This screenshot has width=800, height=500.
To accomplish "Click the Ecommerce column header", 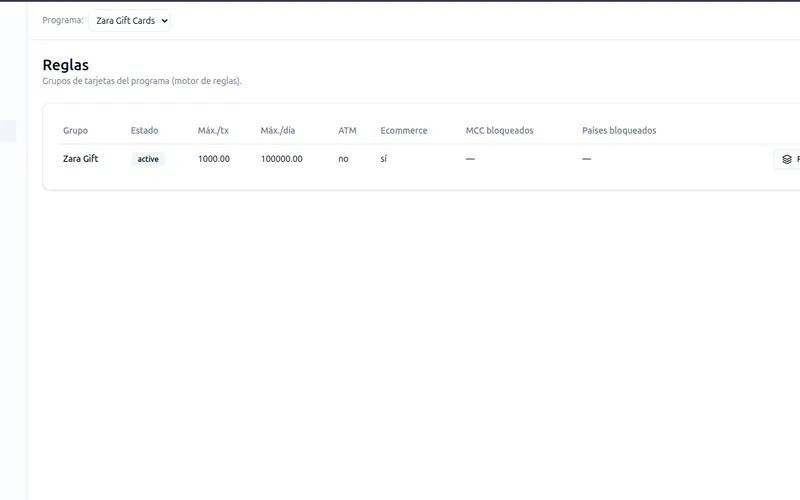I will tap(404, 131).
